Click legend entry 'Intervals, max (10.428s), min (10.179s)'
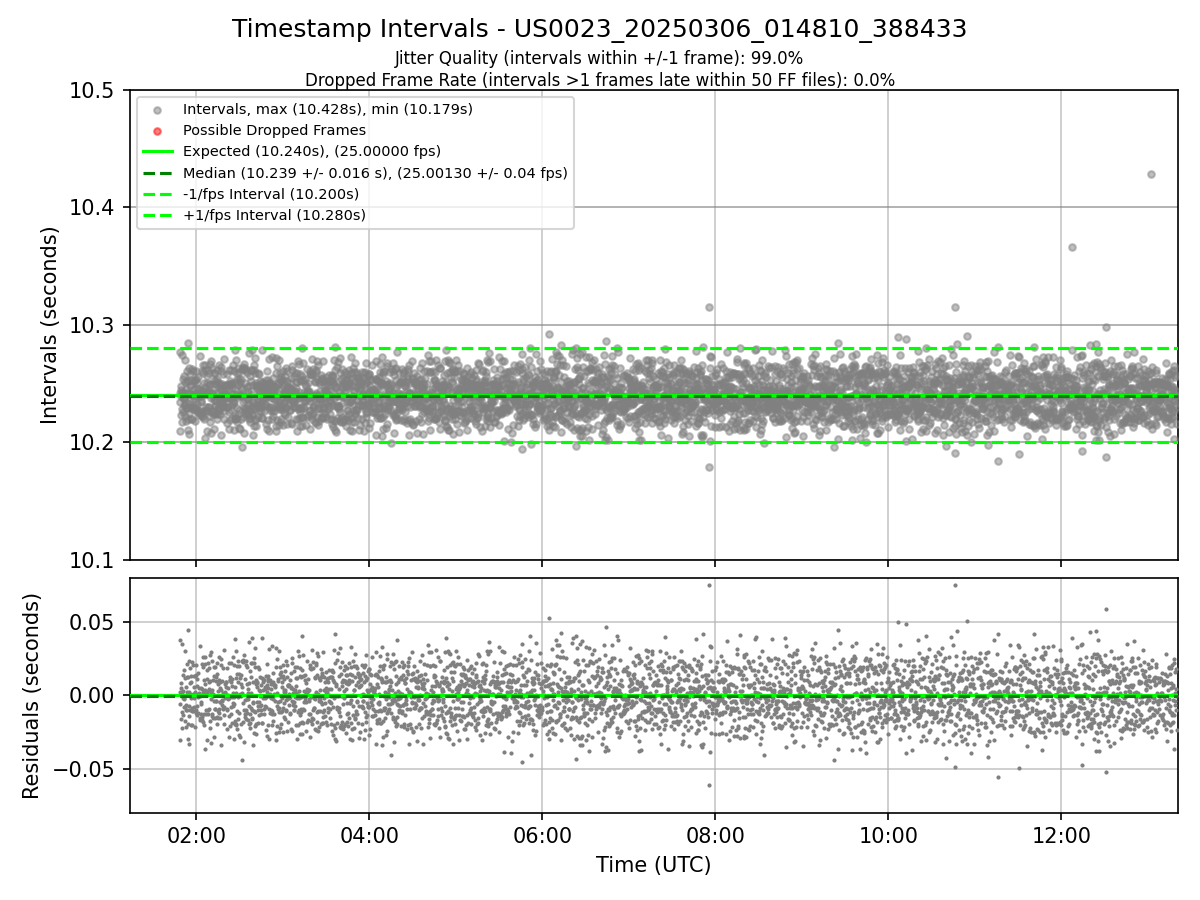This screenshot has height=900, width=1200. (x=327, y=108)
